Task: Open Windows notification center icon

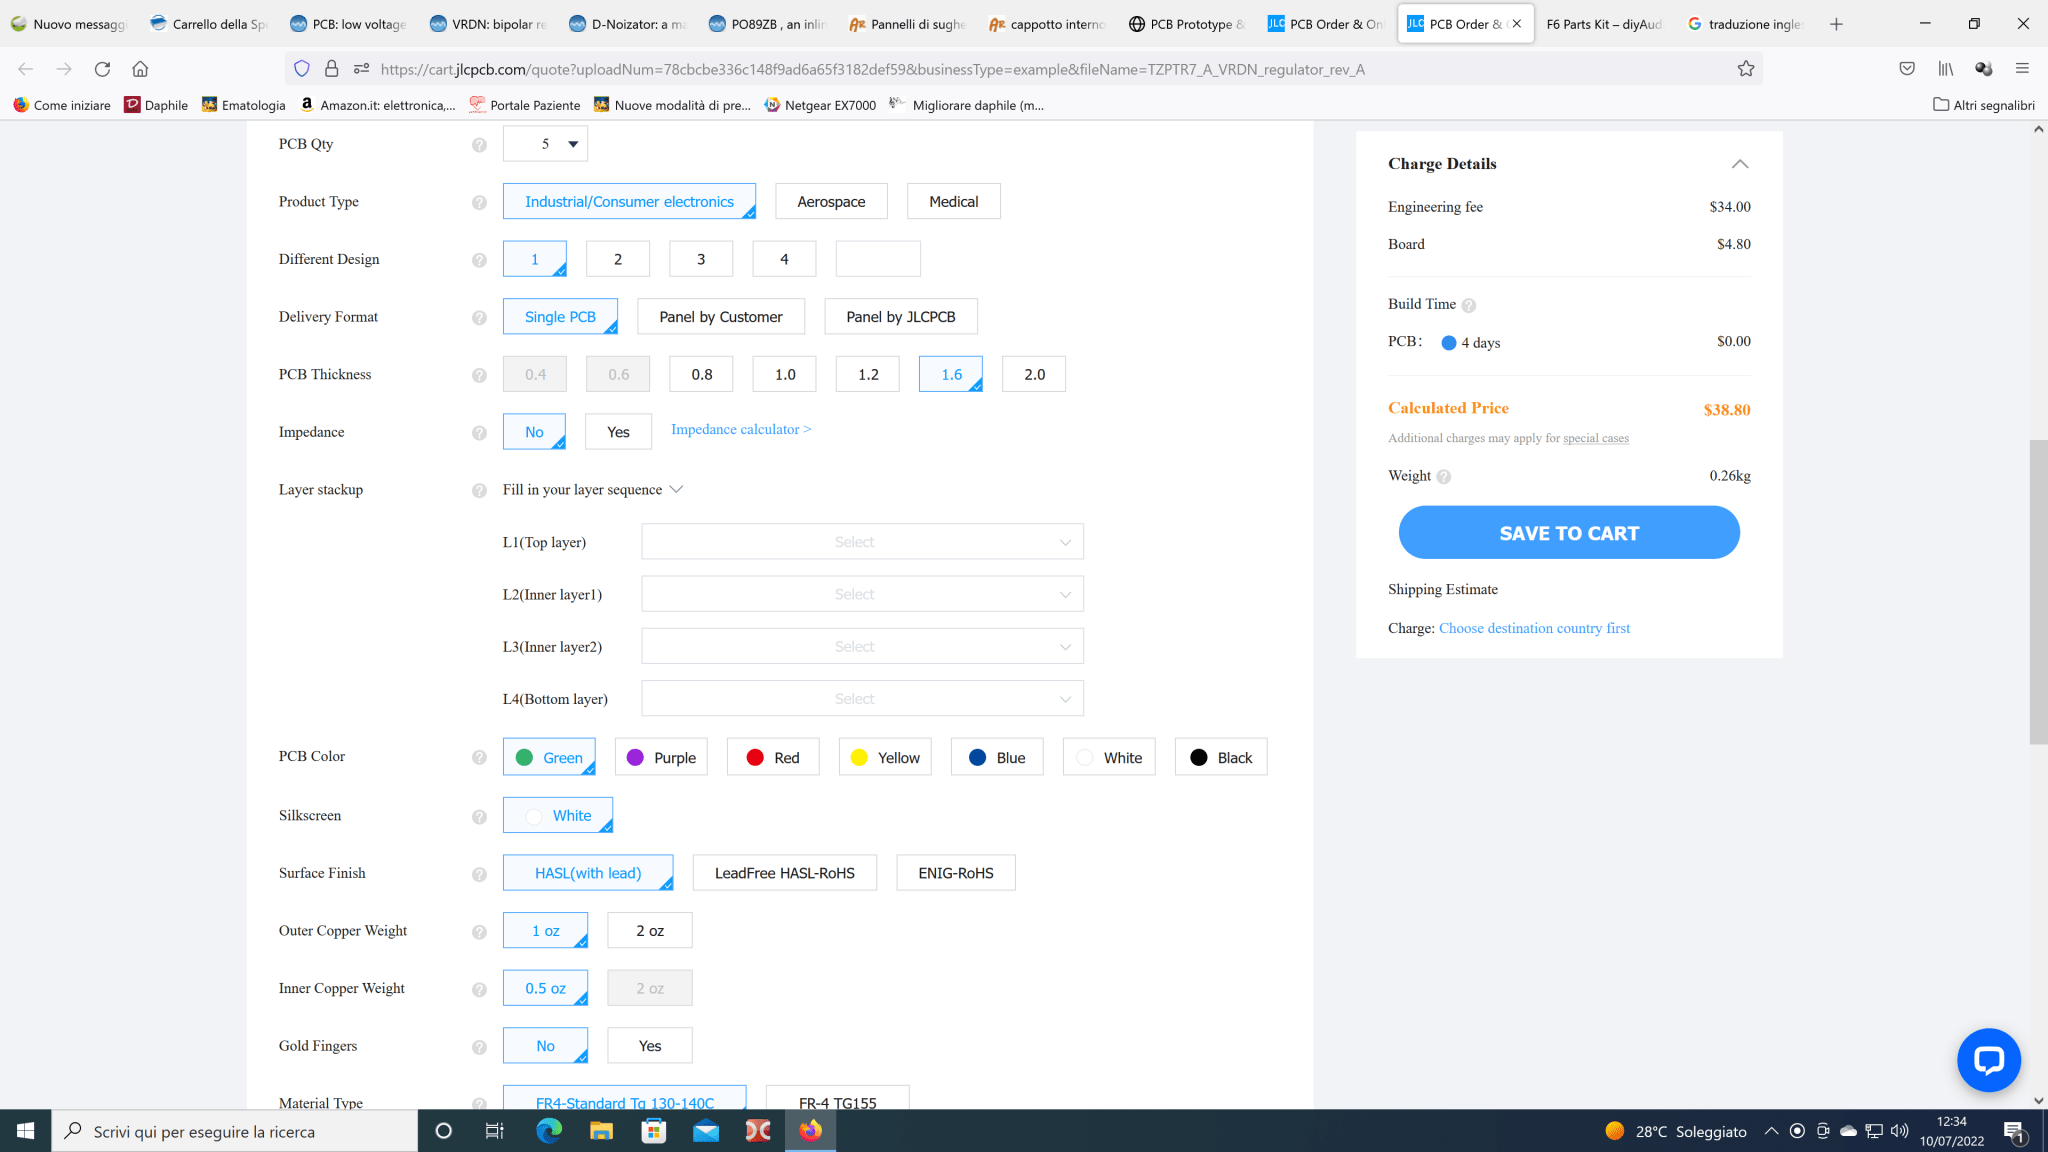Action: coord(2015,1131)
